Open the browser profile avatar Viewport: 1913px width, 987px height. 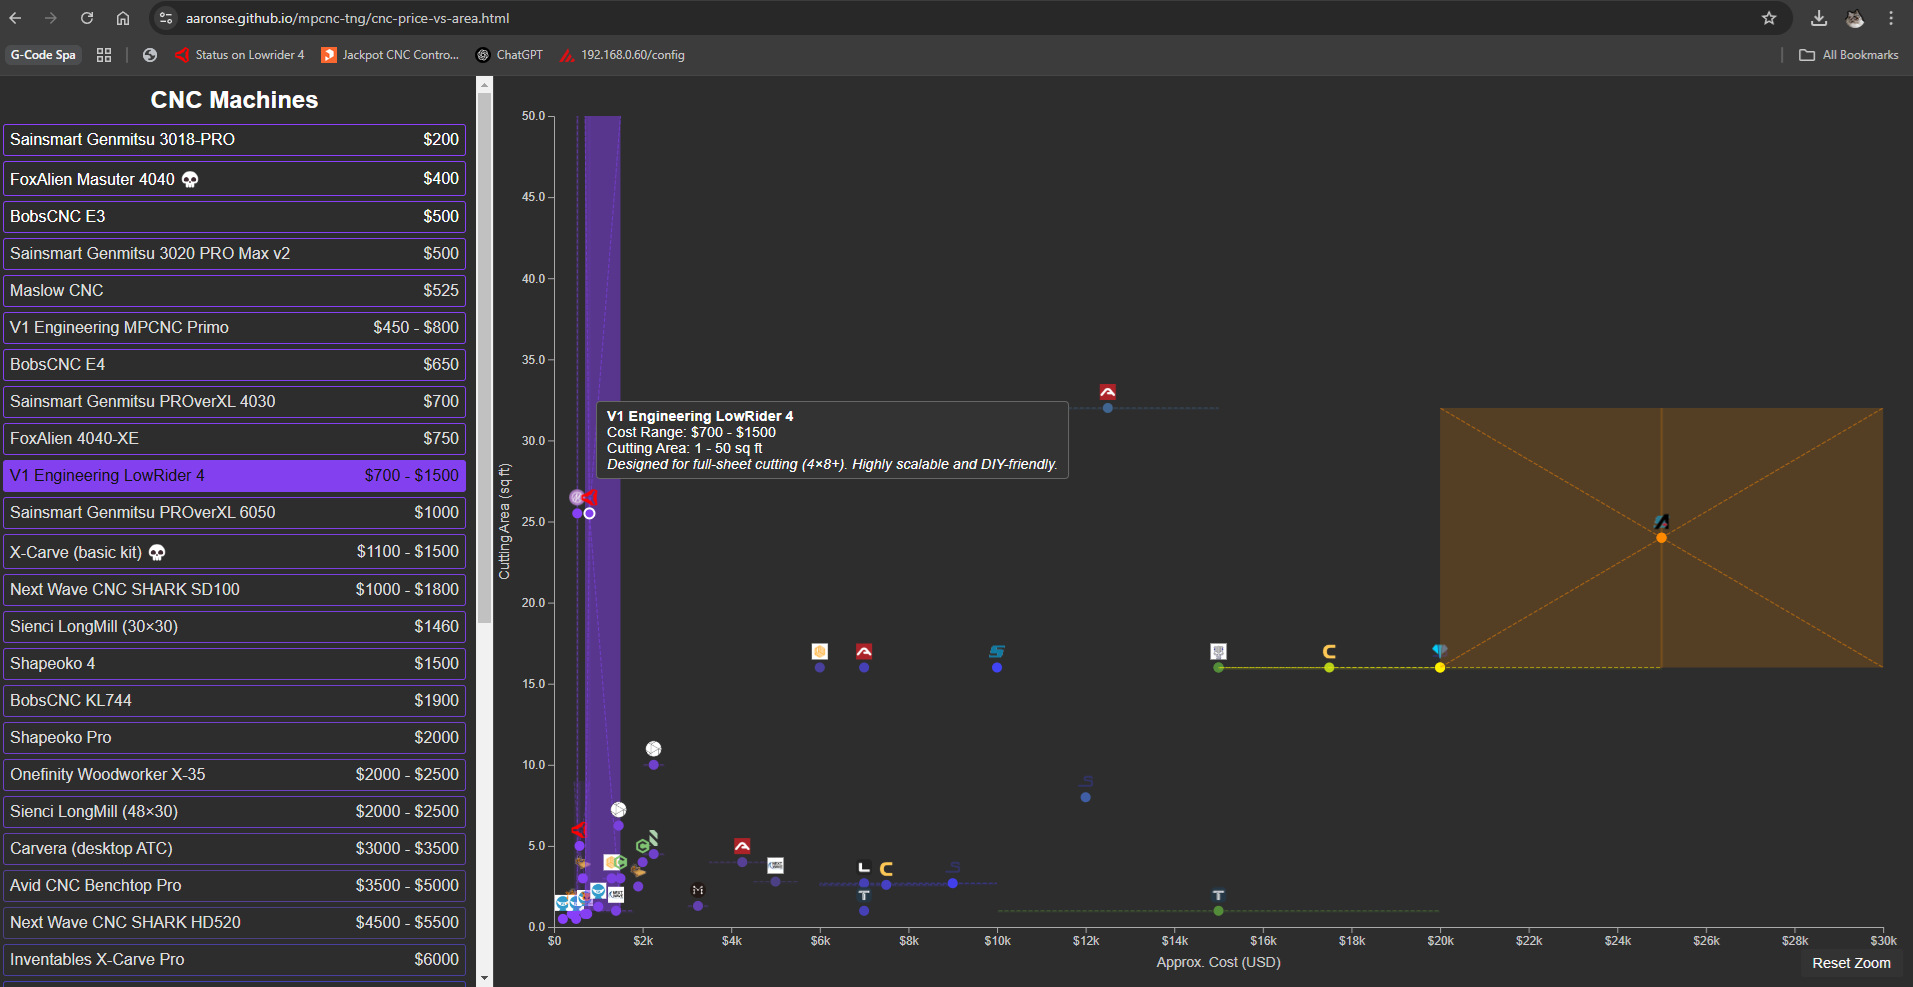coord(1855,18)
